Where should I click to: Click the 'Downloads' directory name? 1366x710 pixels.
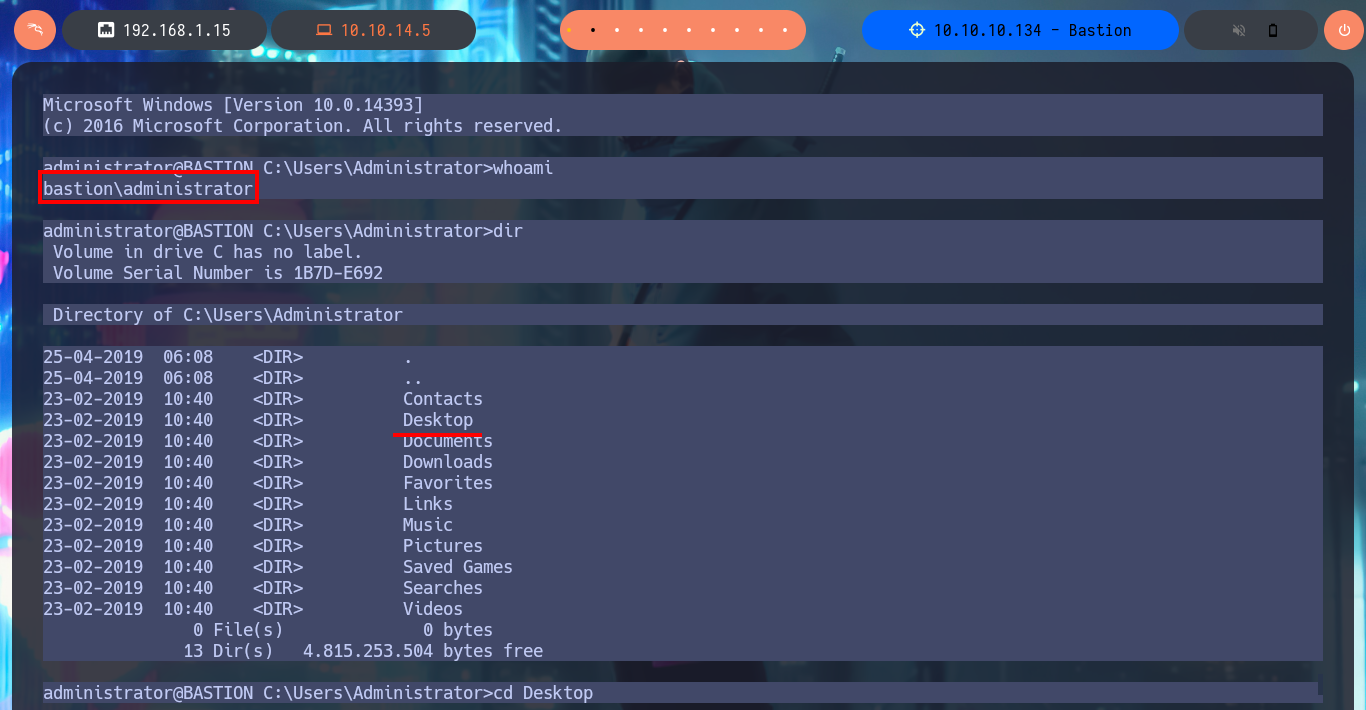click(x=448, y=462)
